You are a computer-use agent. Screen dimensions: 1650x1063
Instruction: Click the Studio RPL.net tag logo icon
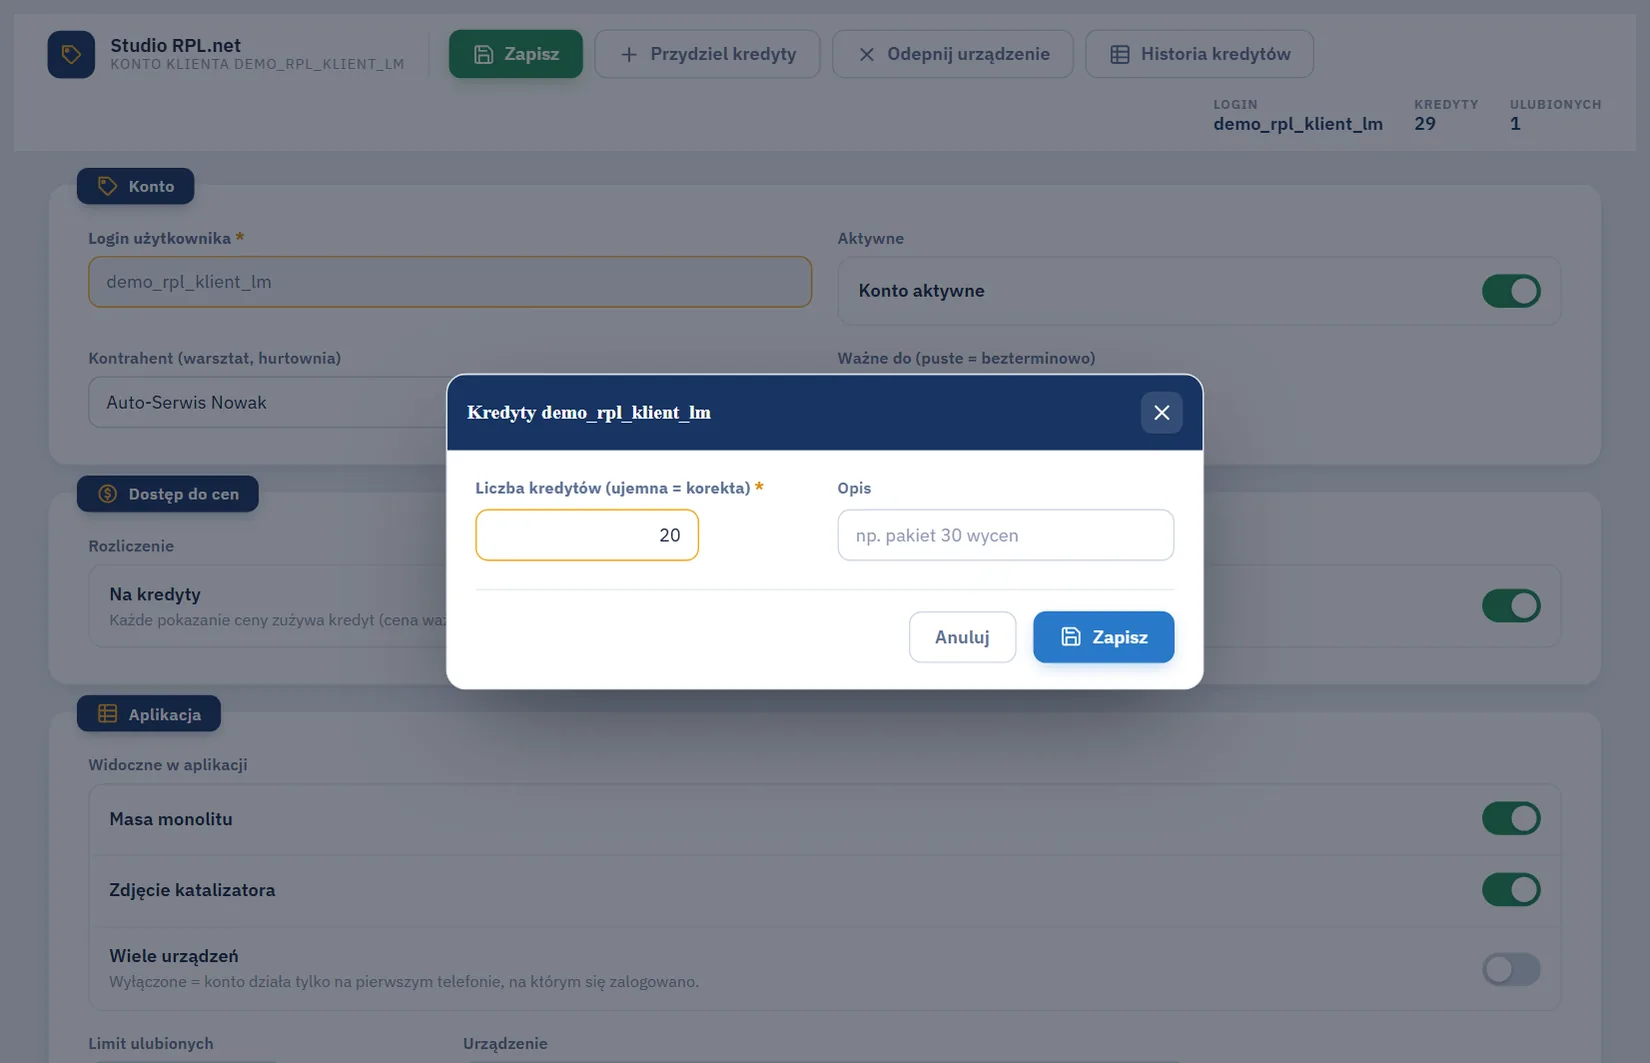tap(71, 54)
